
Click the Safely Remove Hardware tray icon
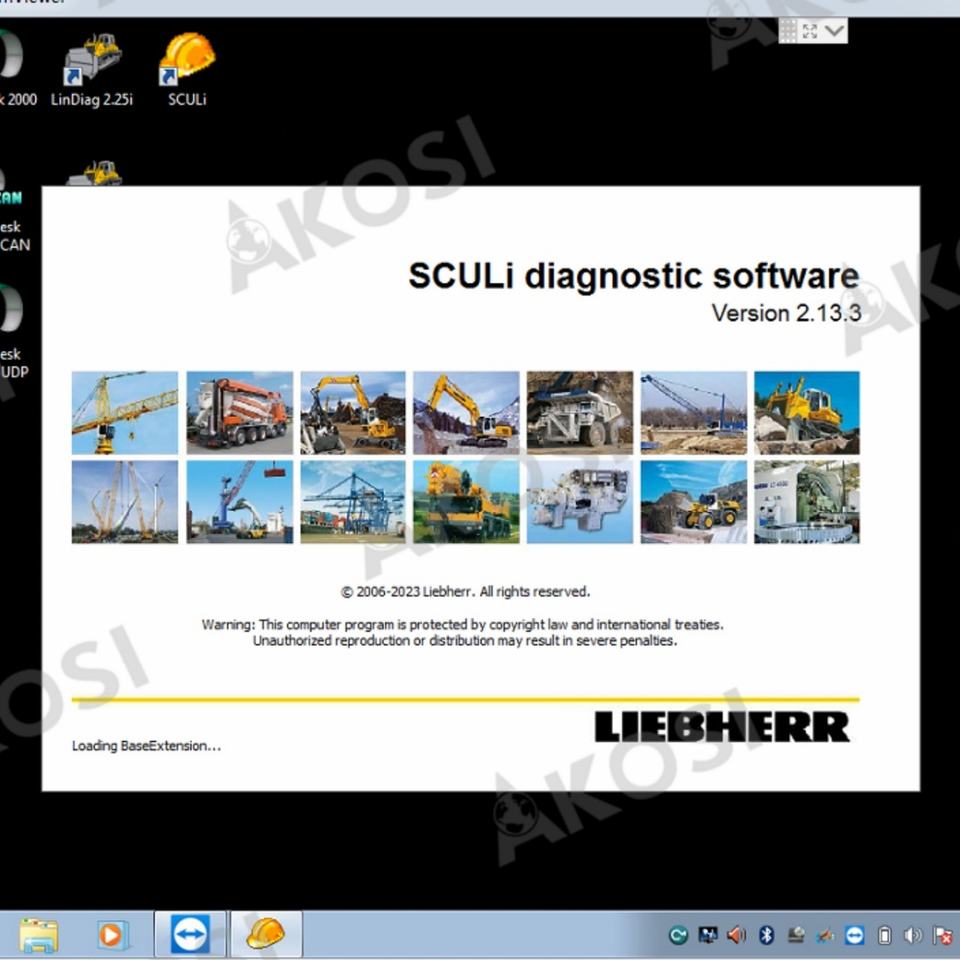[795, 935]
